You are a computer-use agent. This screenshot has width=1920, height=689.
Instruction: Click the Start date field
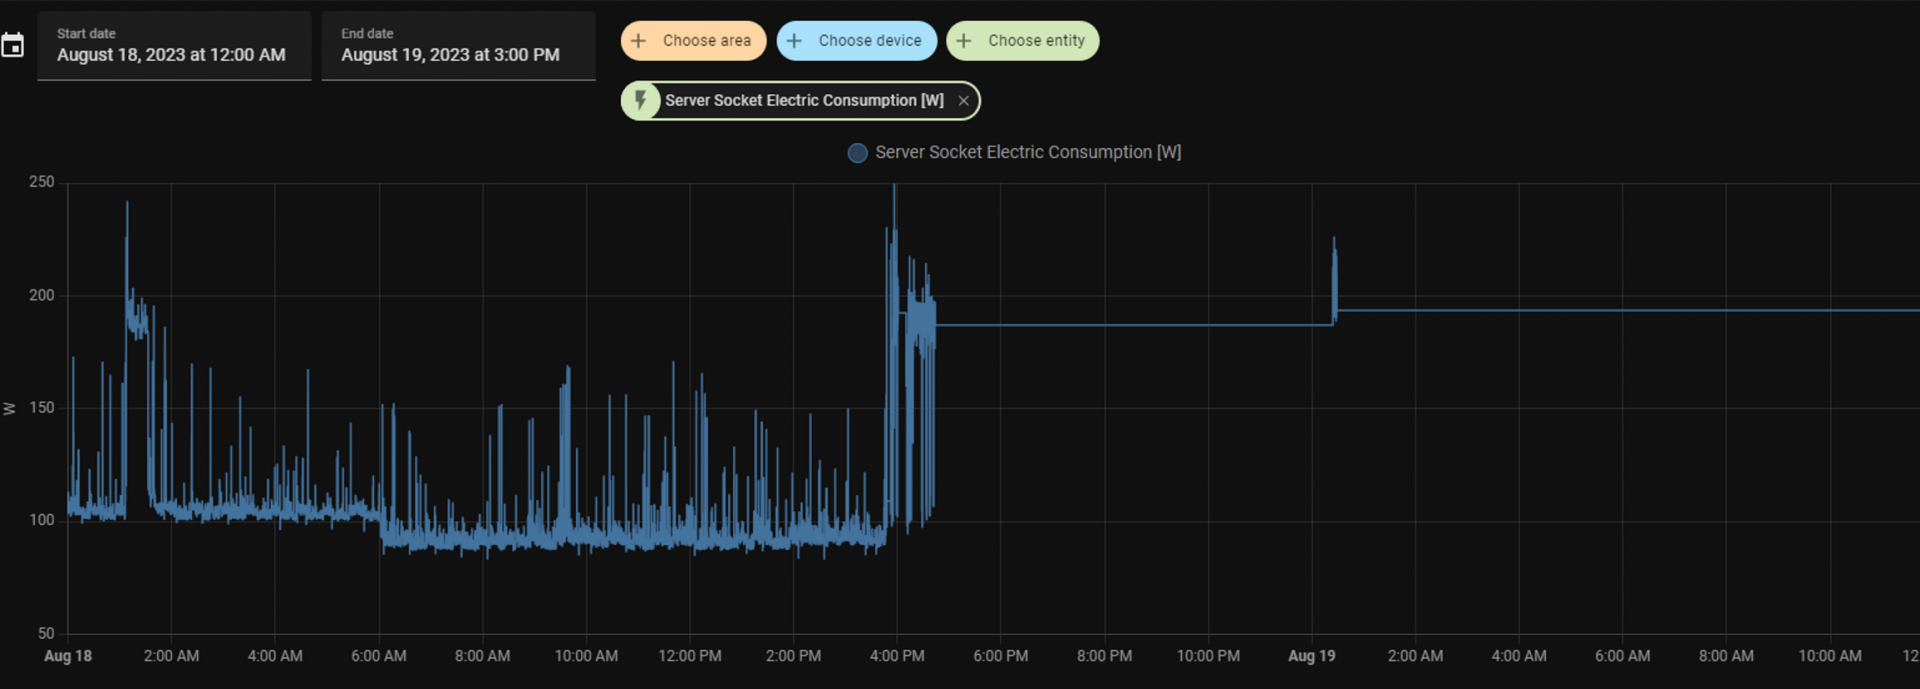point(174,46)
